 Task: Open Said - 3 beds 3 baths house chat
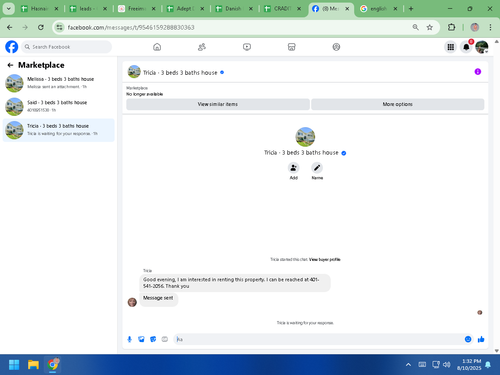59,106
